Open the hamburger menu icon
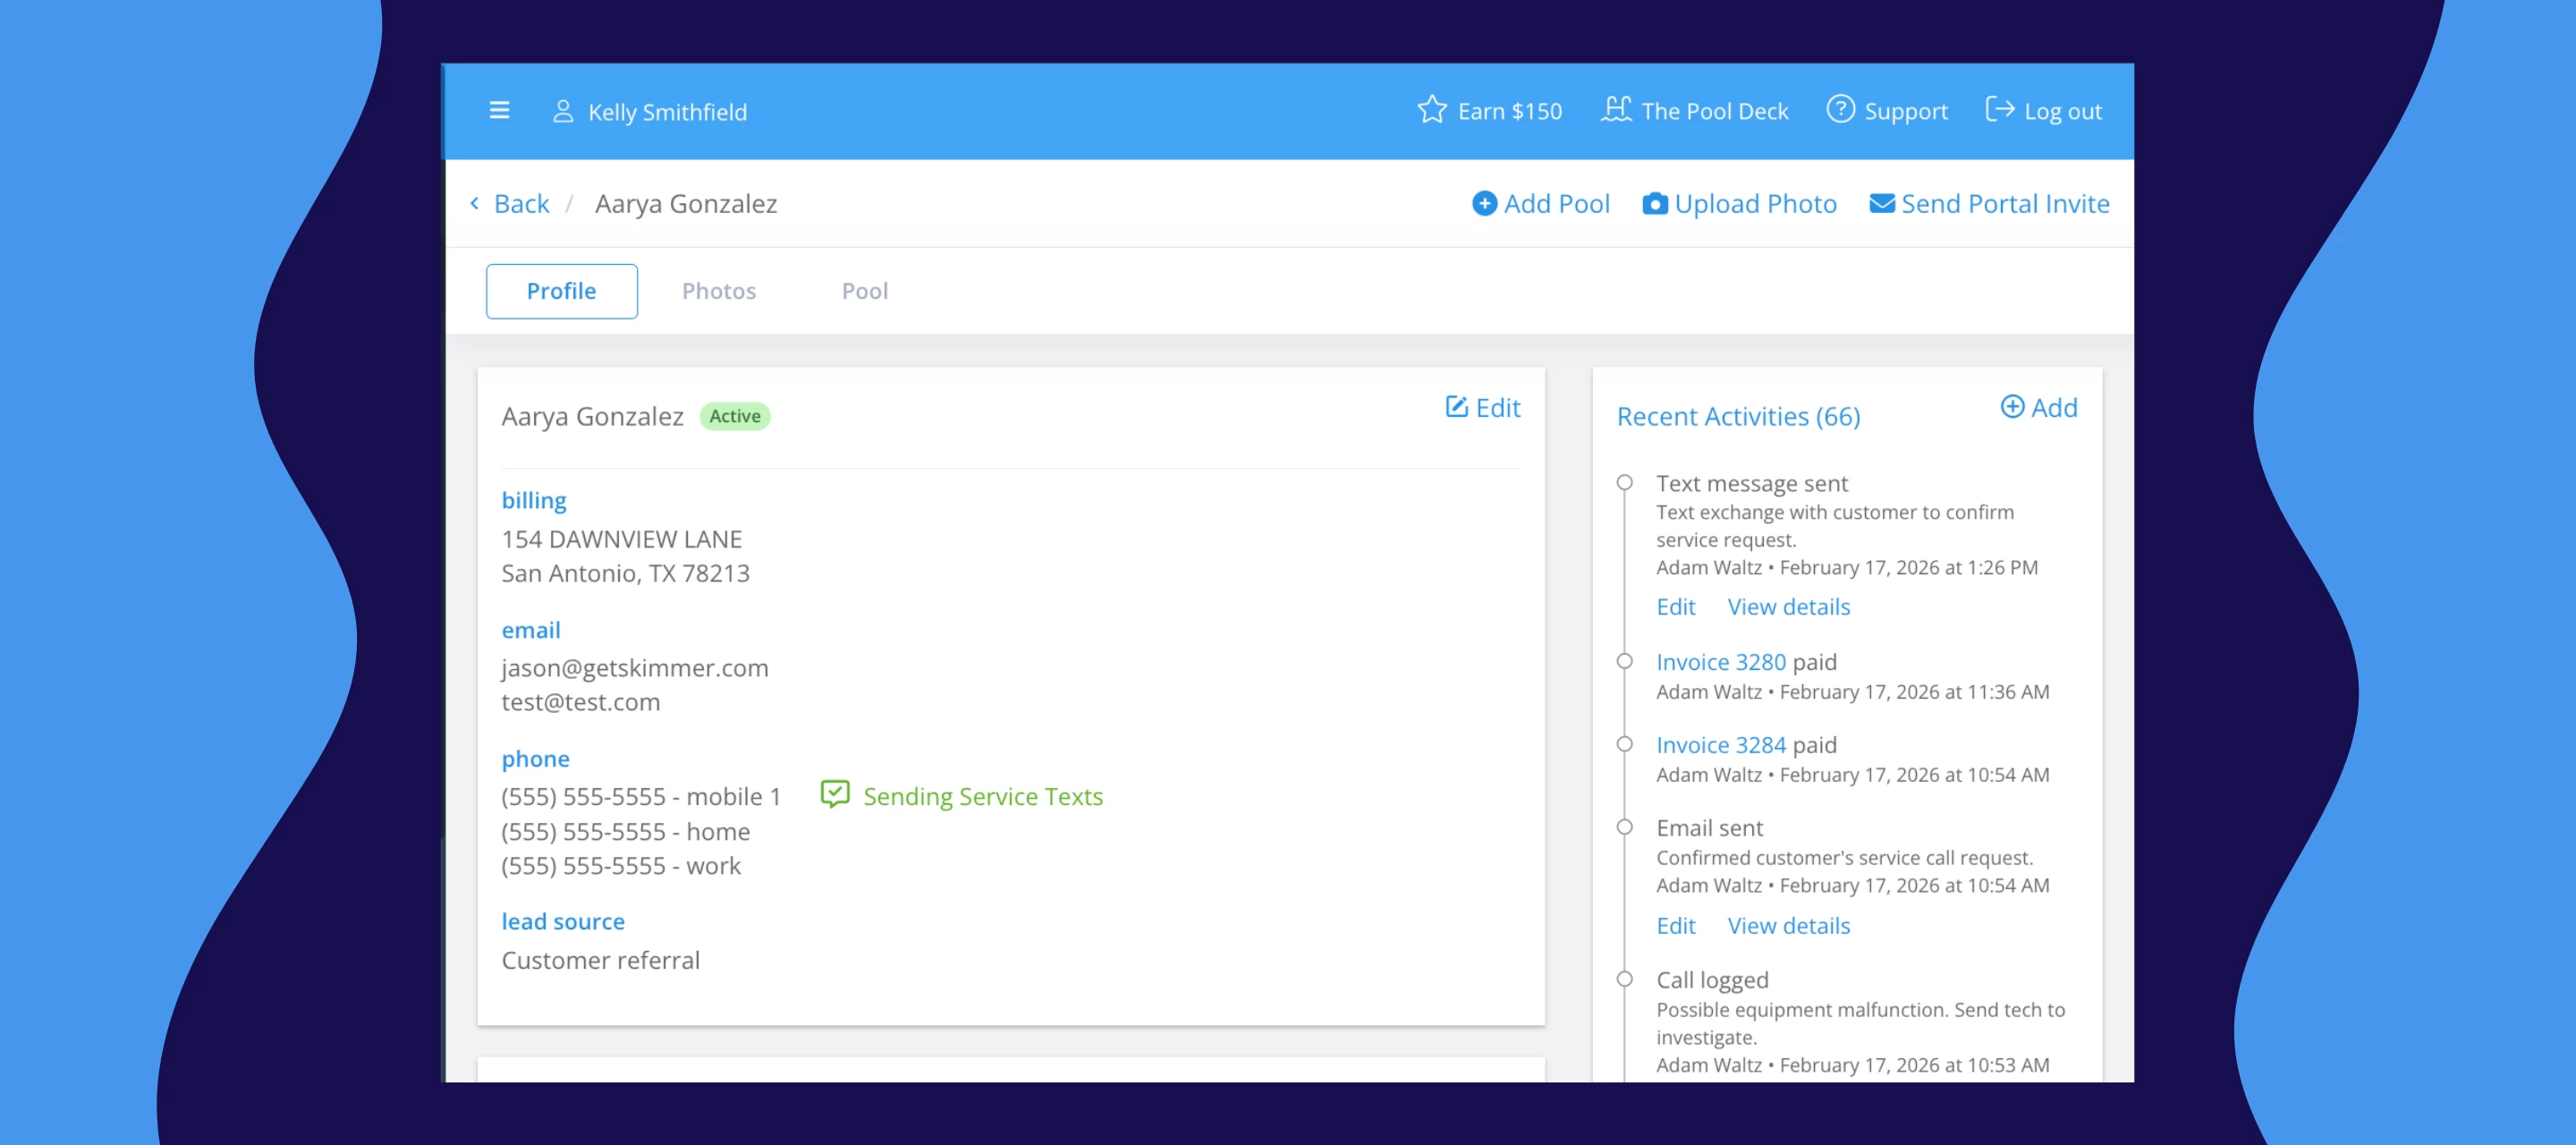Image resolution: width=2576 pixels, height=1145 pixels. pyautogui.click(x=499, y=111)
